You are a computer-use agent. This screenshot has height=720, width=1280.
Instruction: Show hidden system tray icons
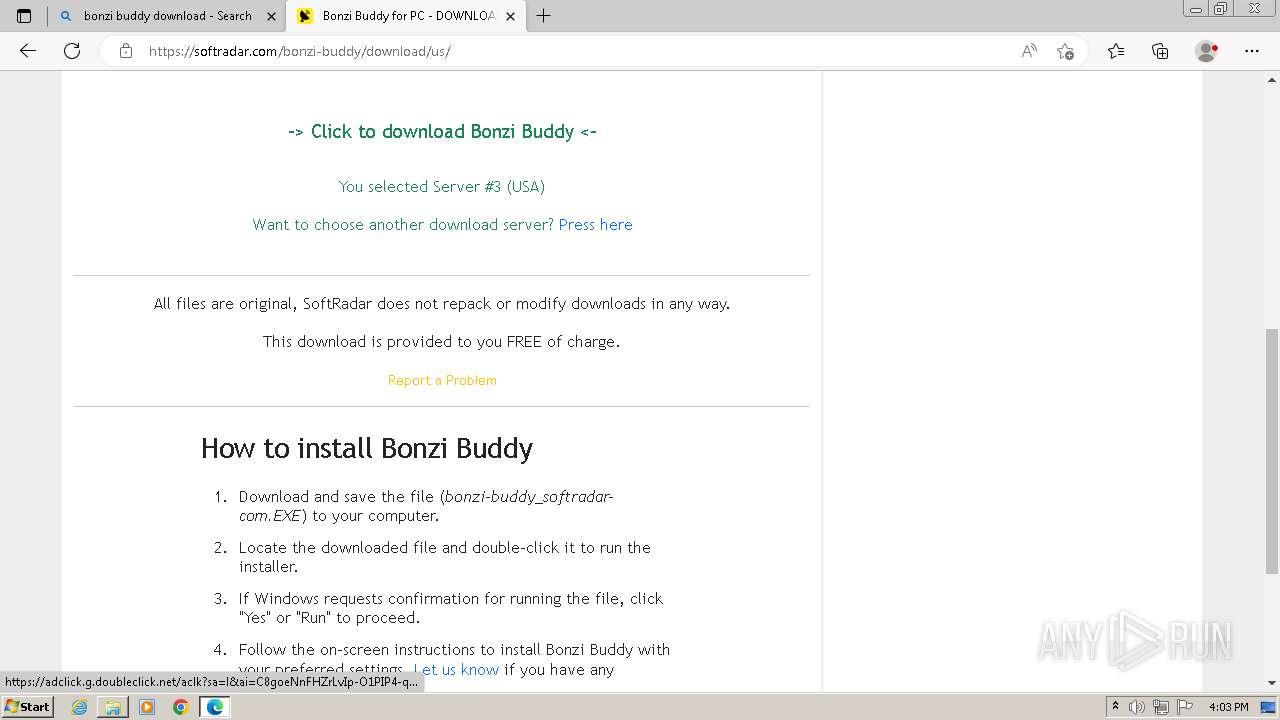(x=1115, y=707)
